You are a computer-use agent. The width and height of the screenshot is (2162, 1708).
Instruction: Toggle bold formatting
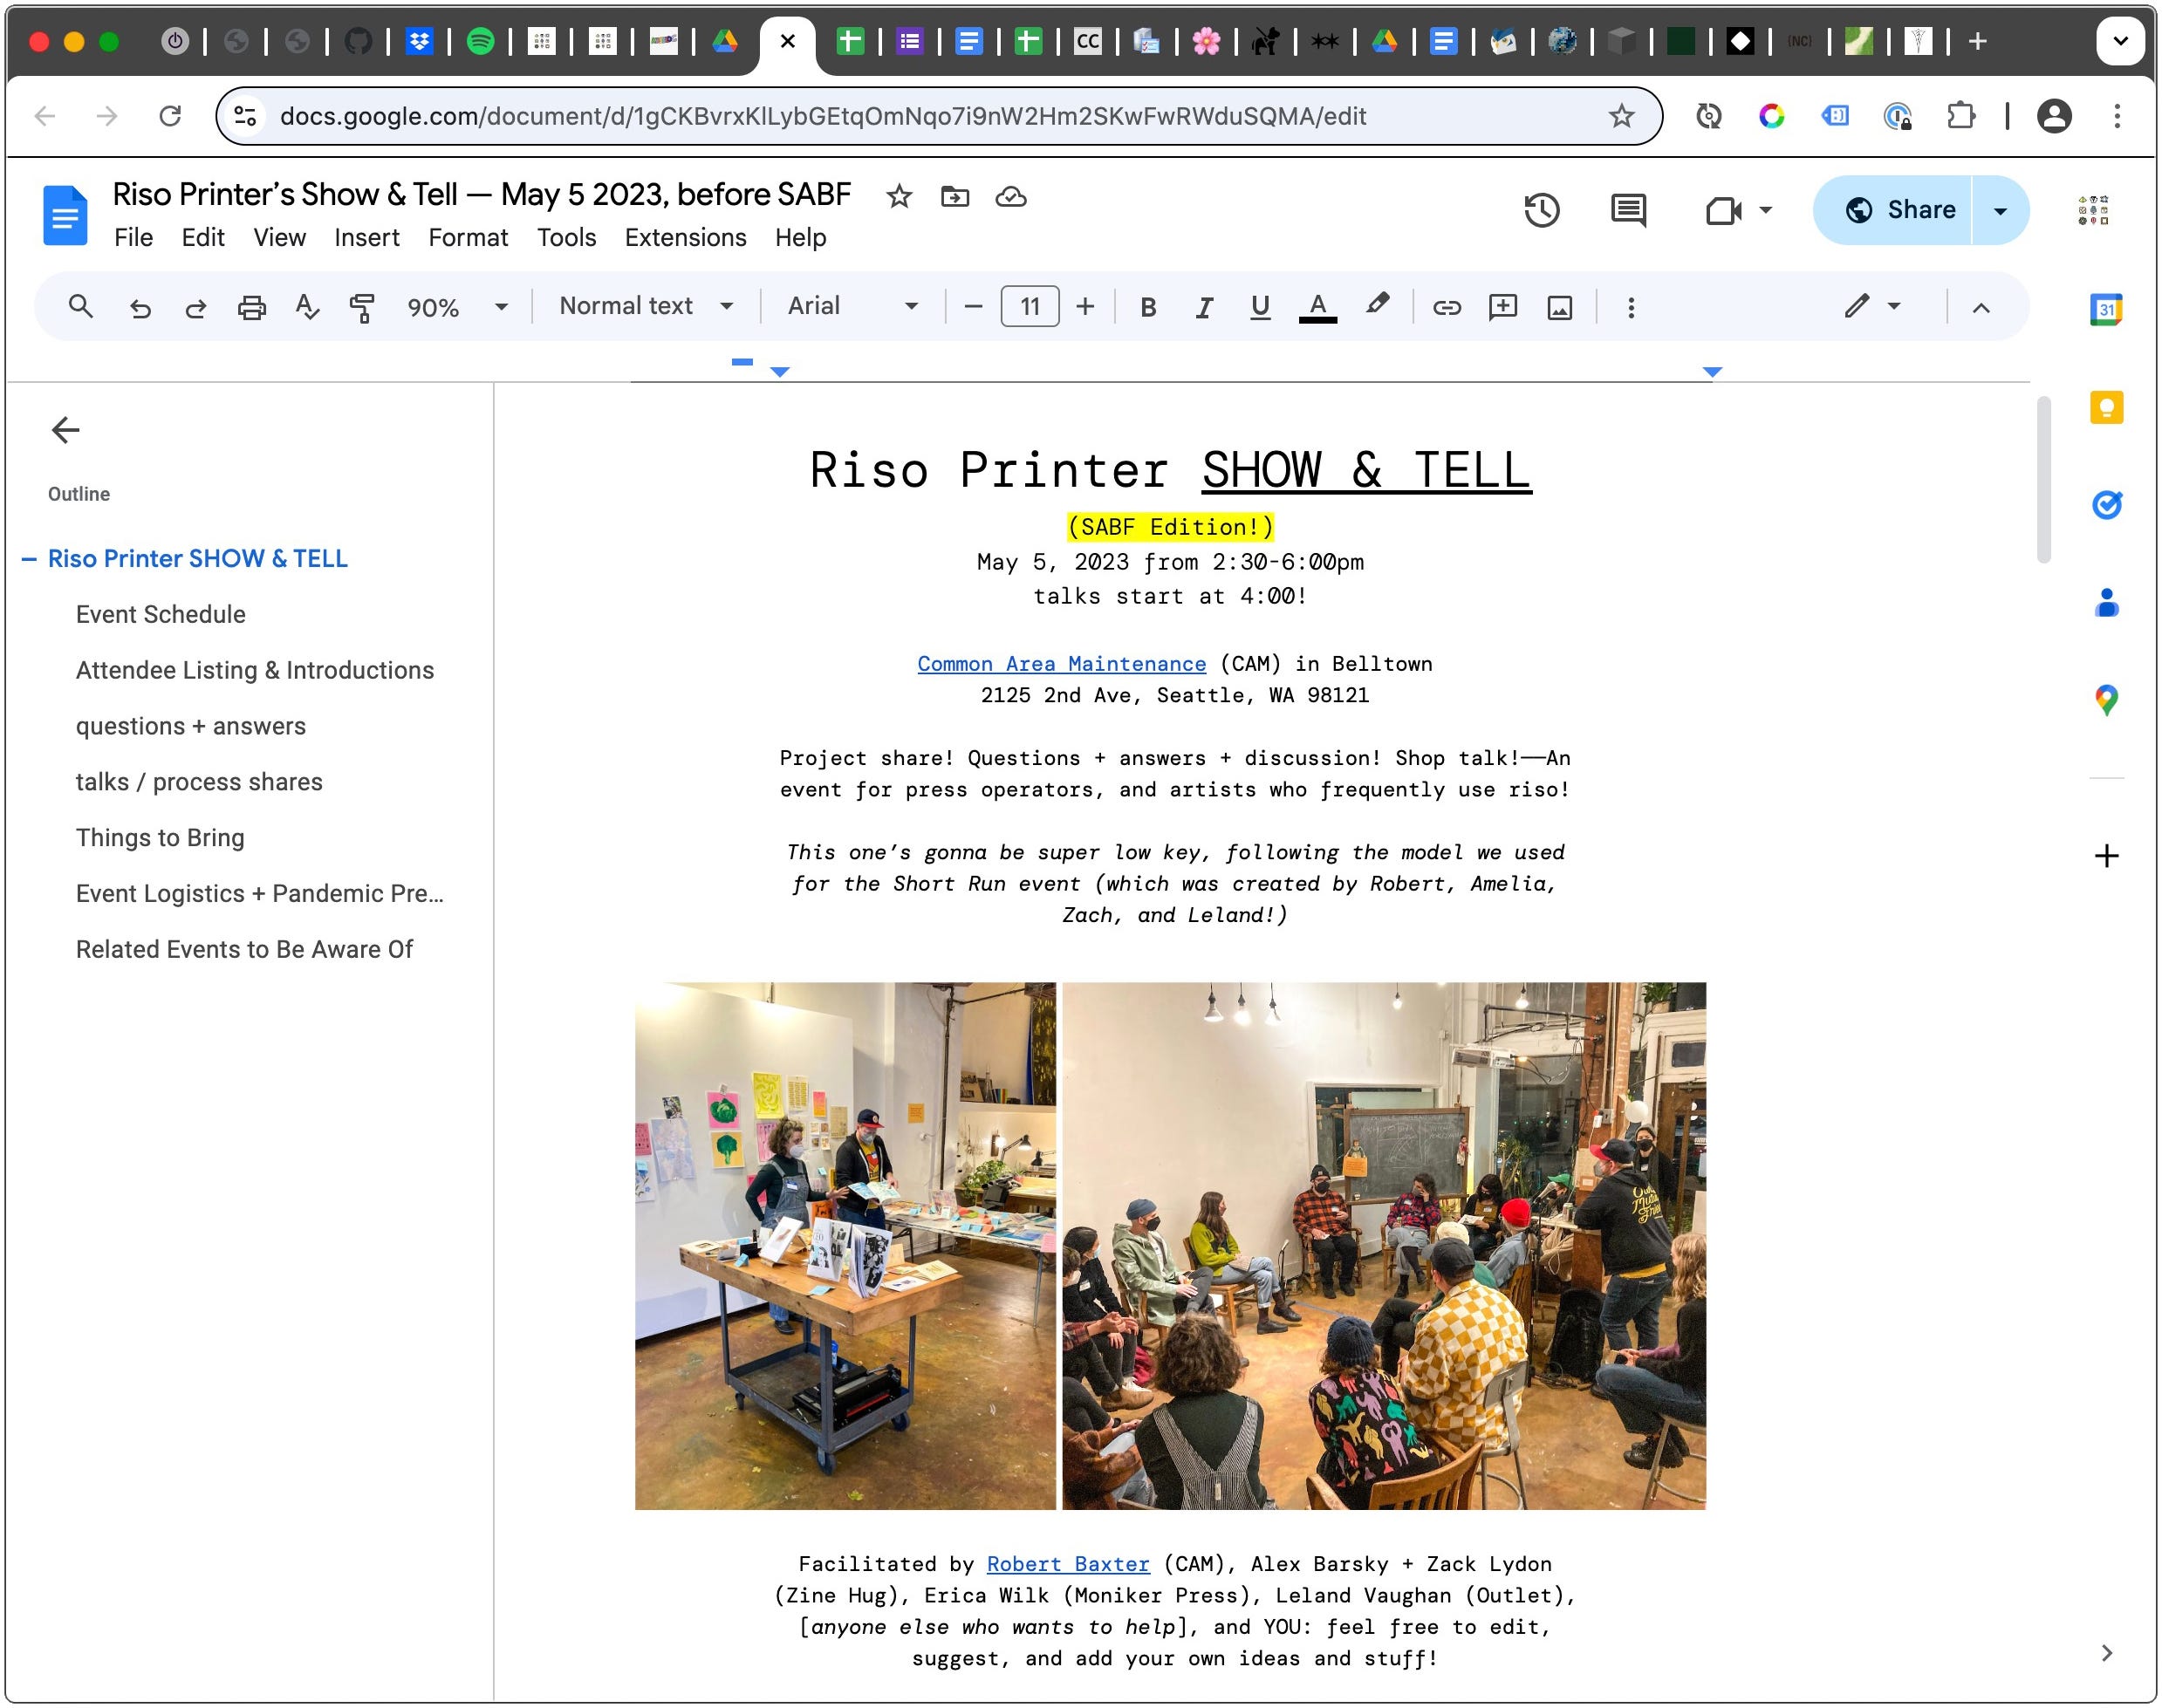pyautogui.click(x=1148, y=307)
